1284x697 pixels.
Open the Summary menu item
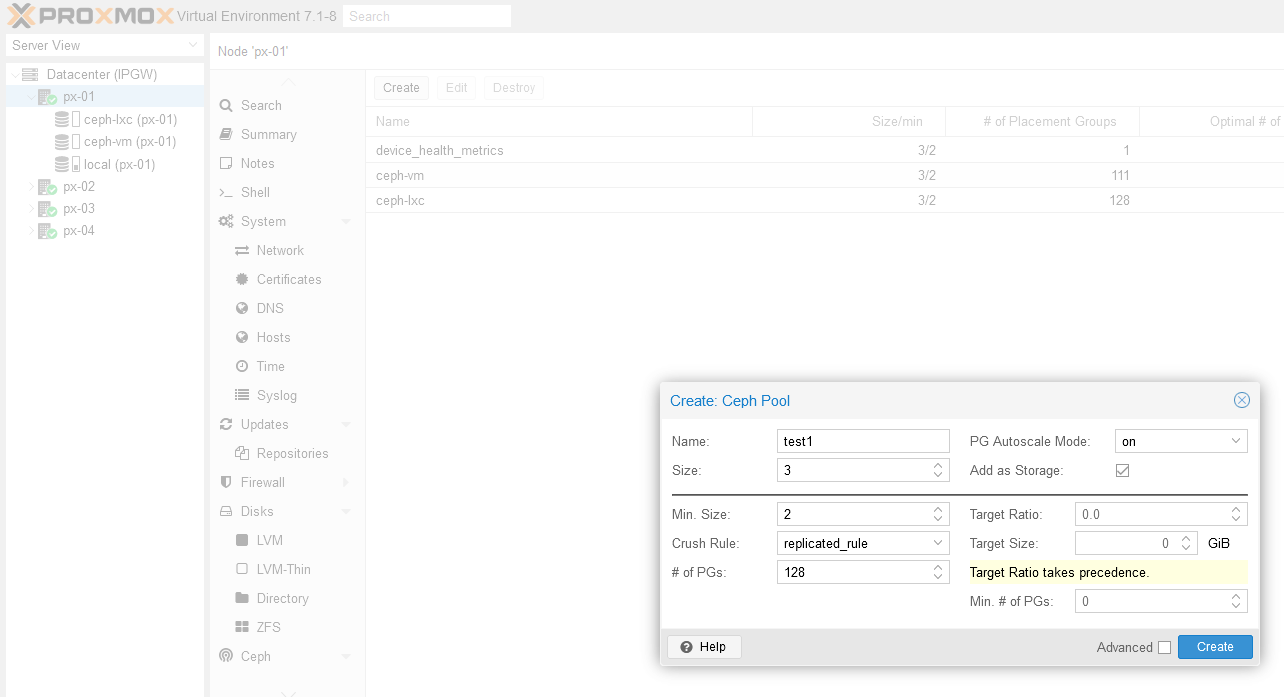[x=268, y=134]
